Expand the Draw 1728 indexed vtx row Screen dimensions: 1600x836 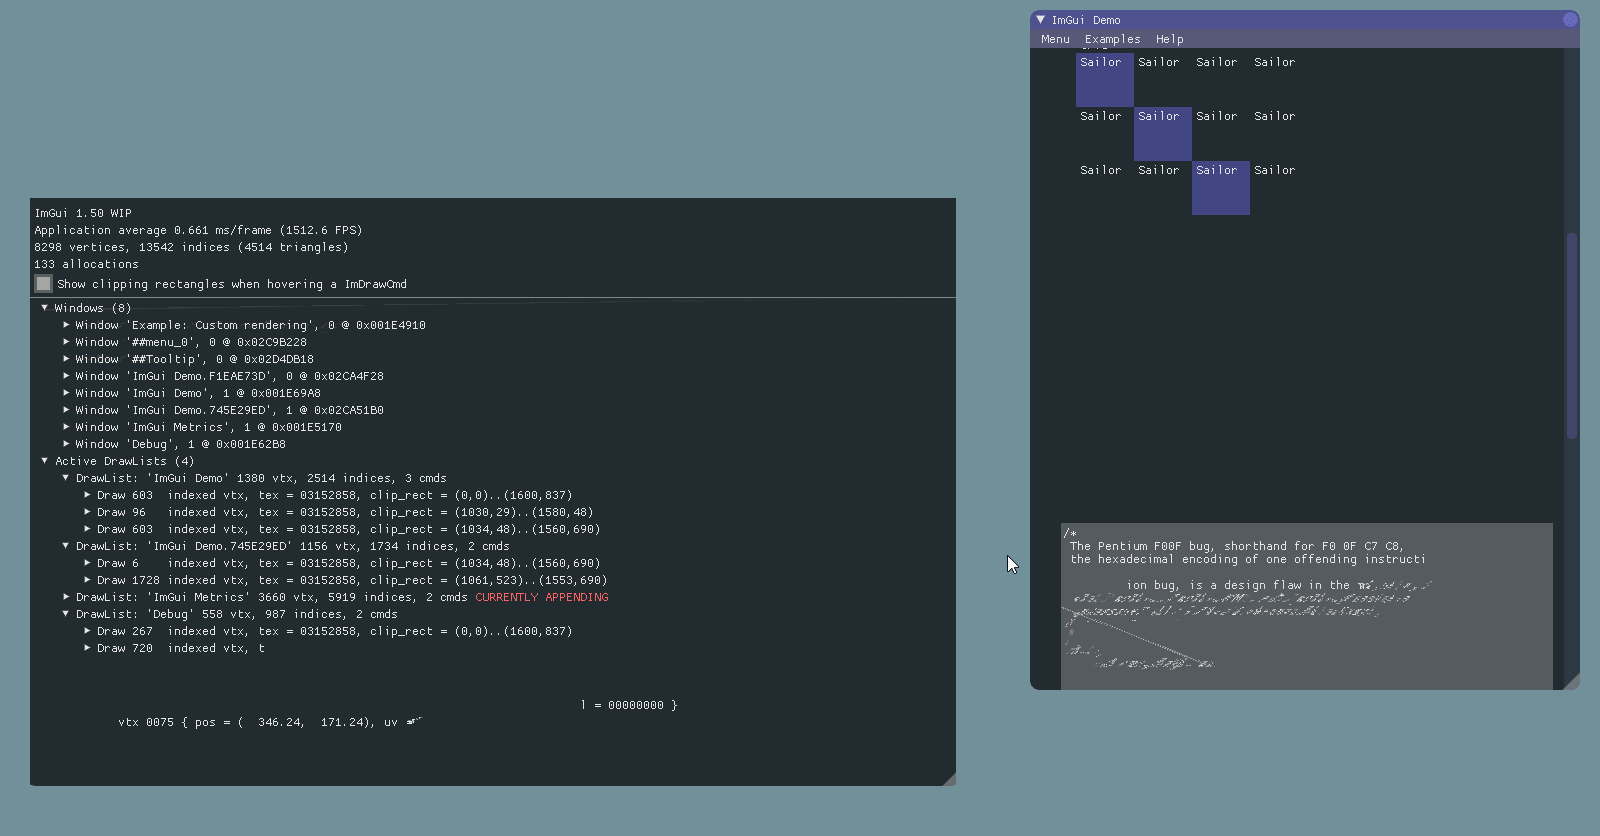tap(87, 580)
